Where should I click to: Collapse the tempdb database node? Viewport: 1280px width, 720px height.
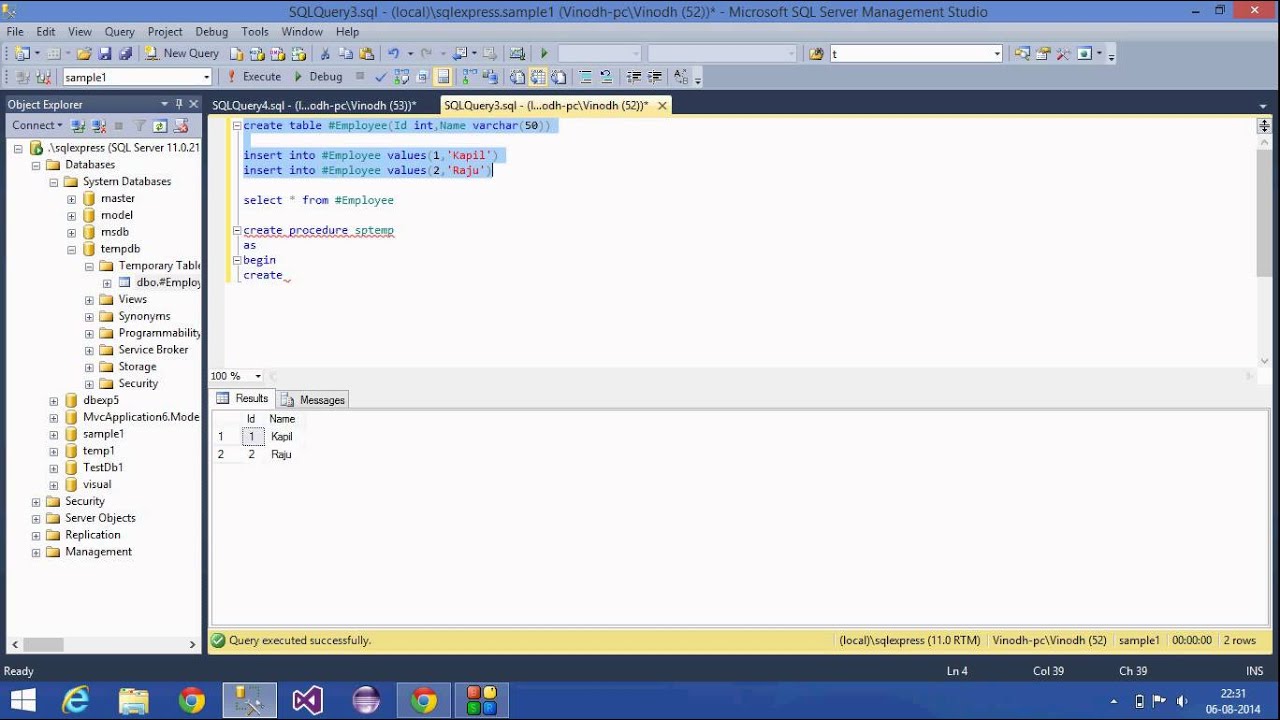72,249
